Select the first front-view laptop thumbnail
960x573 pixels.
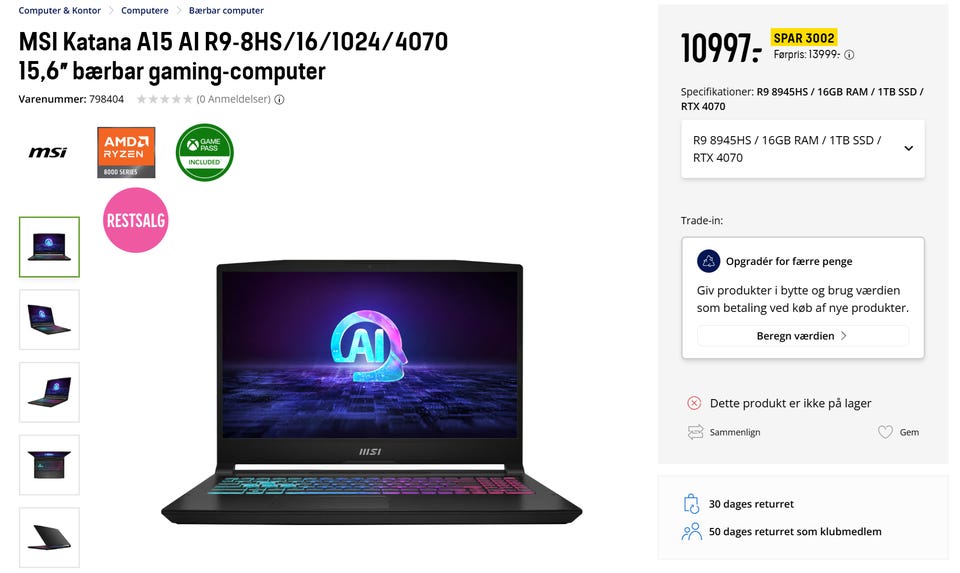pos(50,247)
